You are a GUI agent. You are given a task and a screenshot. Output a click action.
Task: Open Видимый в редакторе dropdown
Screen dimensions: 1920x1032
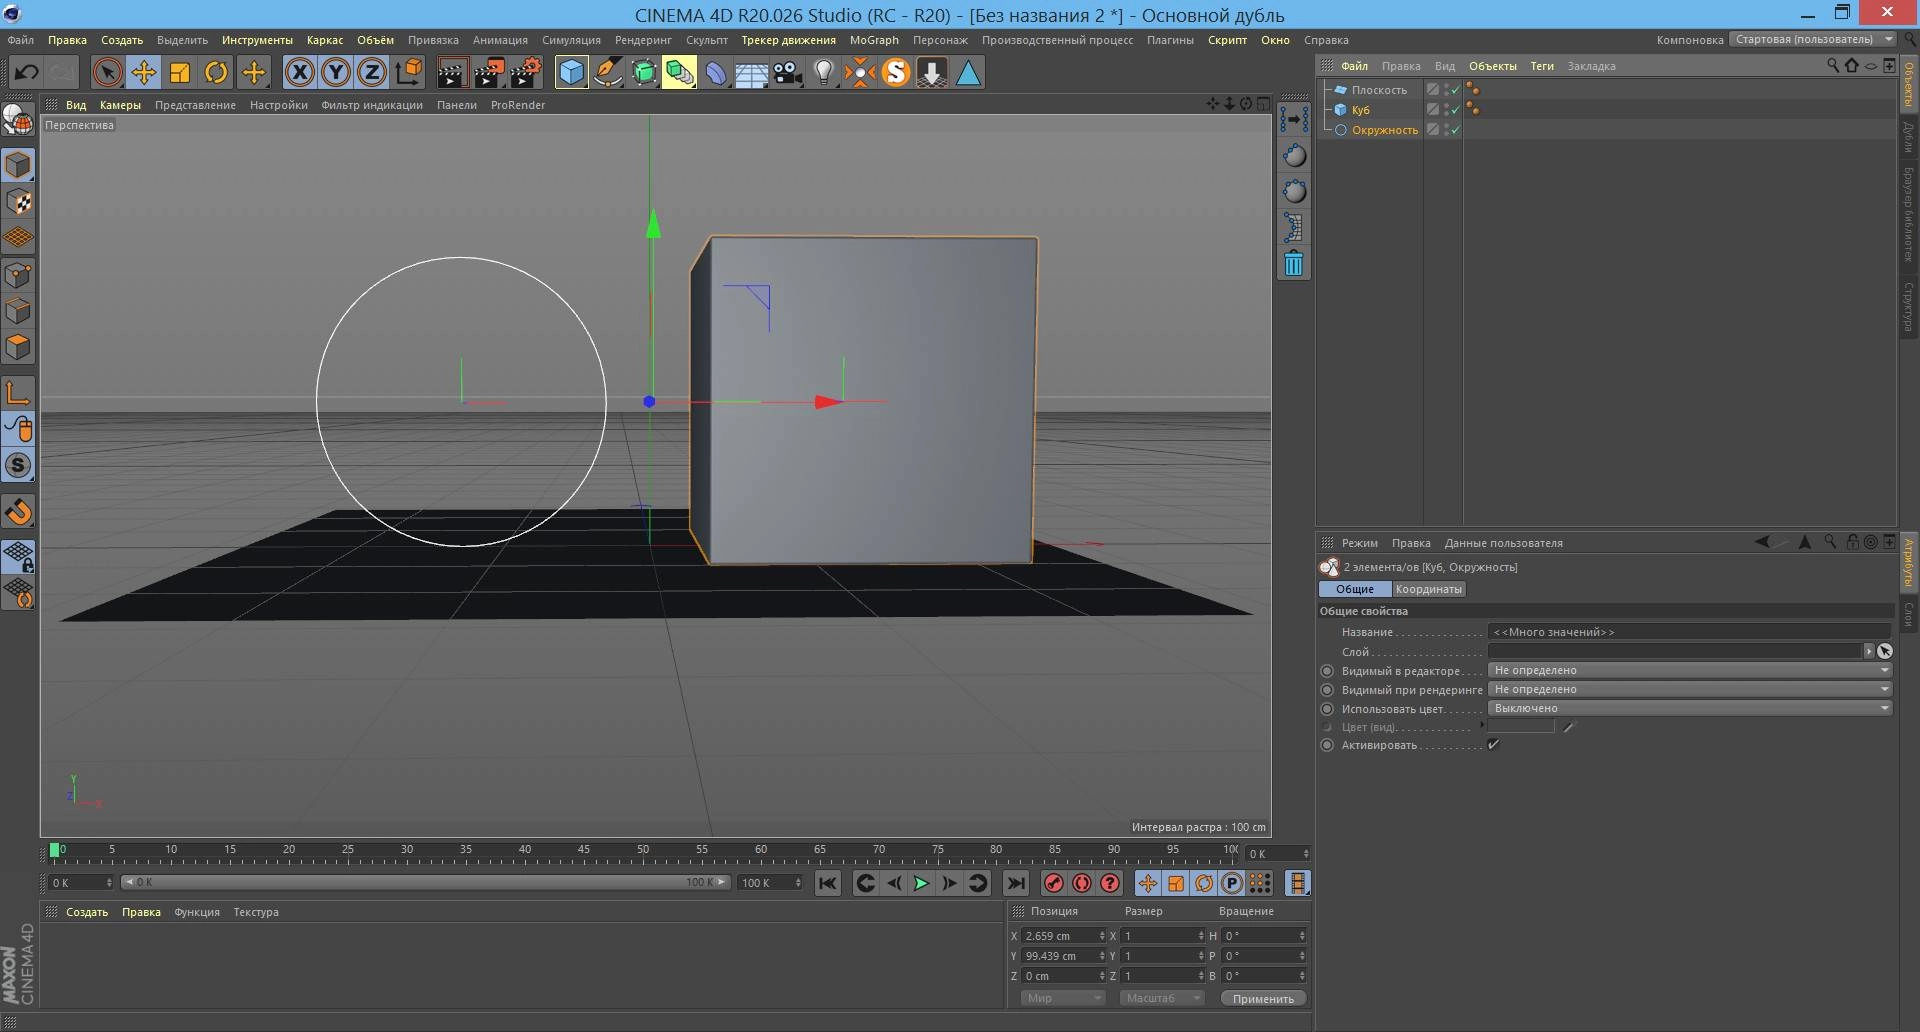tap(1690, 670)
